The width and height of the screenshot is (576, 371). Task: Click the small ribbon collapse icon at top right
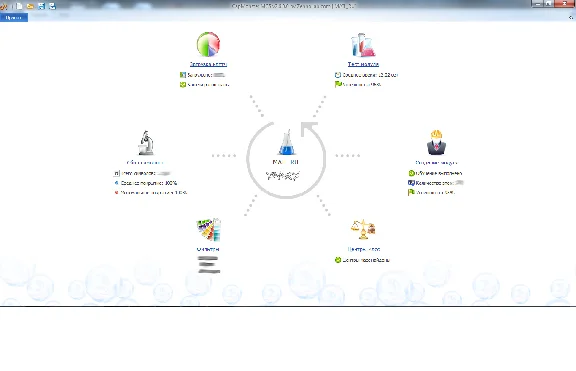coord(571,17)
